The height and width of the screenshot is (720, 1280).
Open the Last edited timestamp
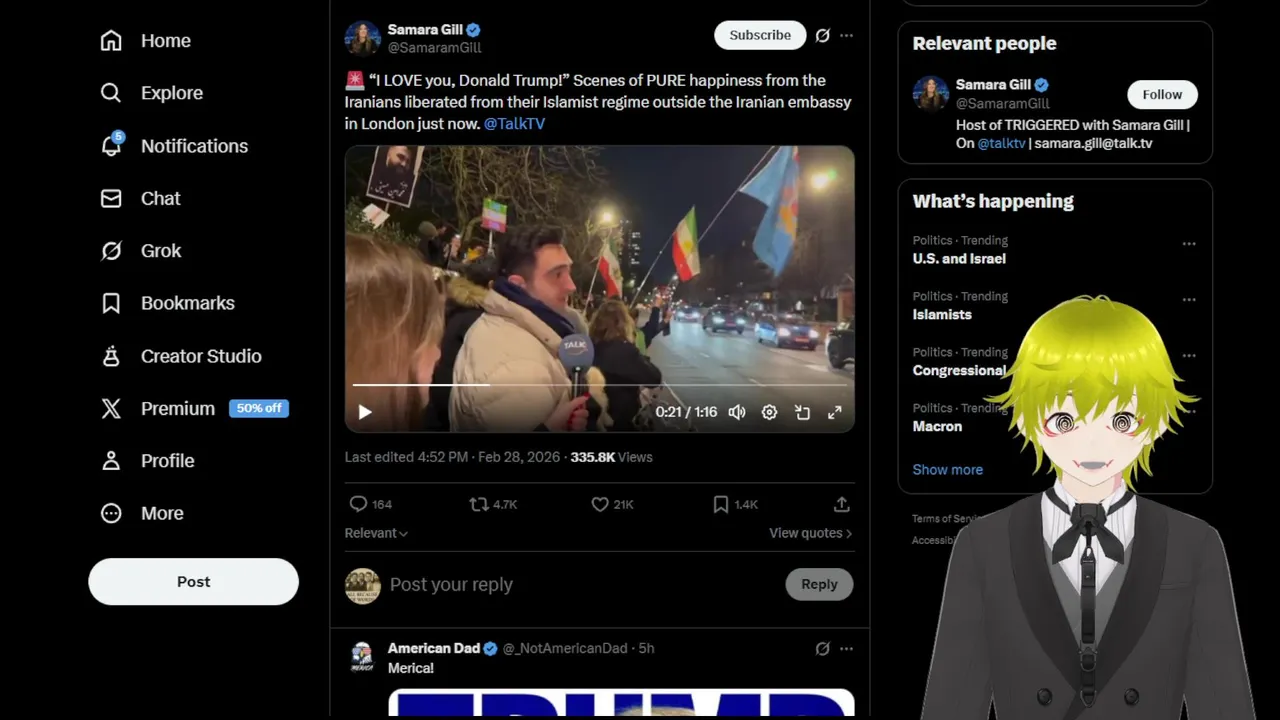453,457
